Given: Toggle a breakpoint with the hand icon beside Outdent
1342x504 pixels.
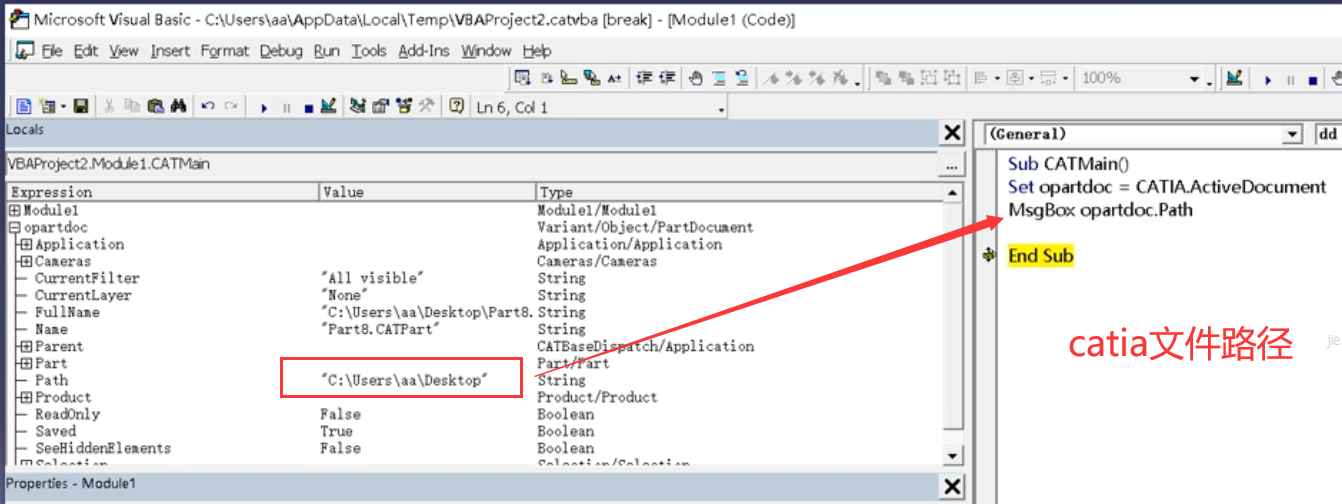Looking at the screenshot, I should point(696,78).
